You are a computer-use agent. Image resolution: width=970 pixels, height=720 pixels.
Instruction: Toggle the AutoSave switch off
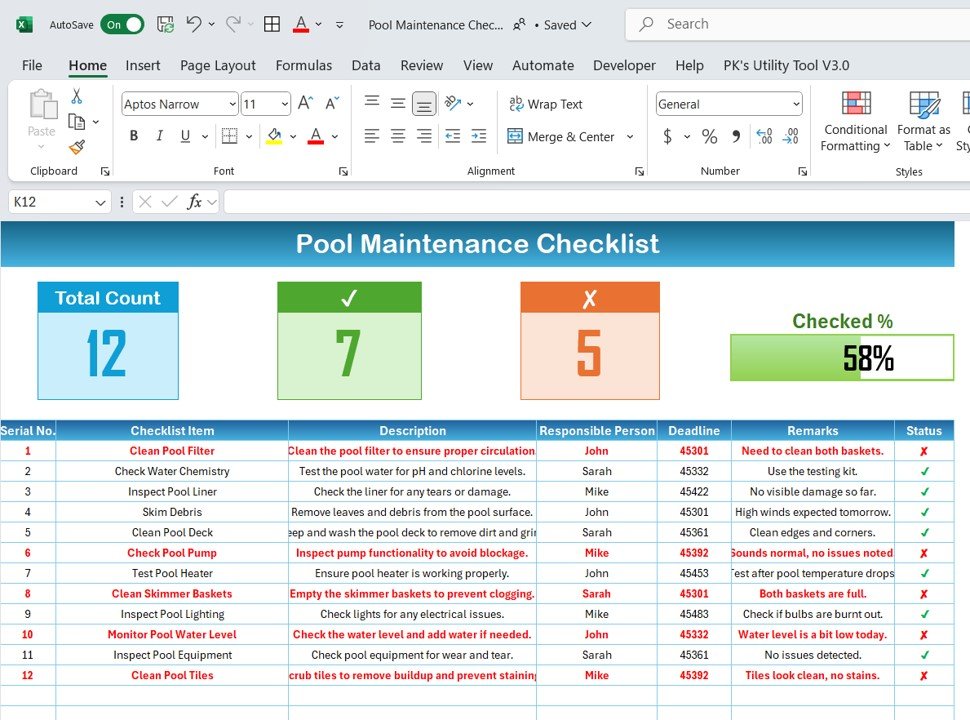122,24
